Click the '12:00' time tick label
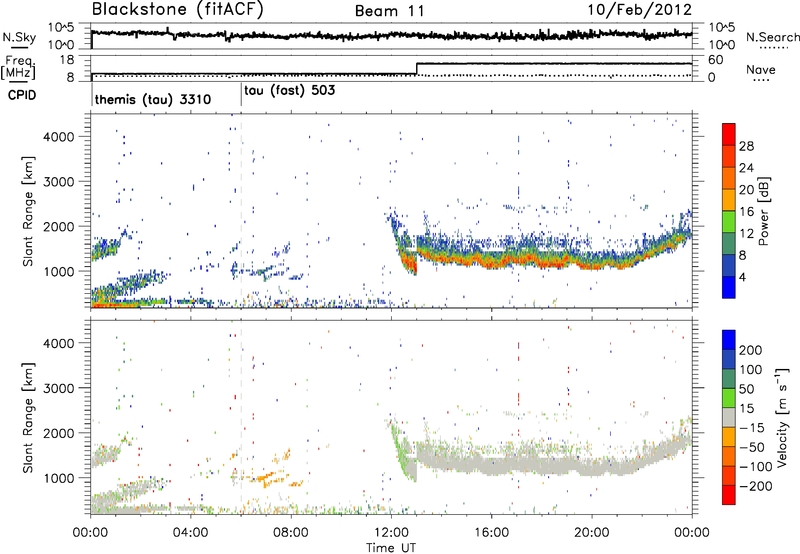Image resolution: width=800 pixels, height=554 pixels. pyautogui.click(x=391, y=533)
